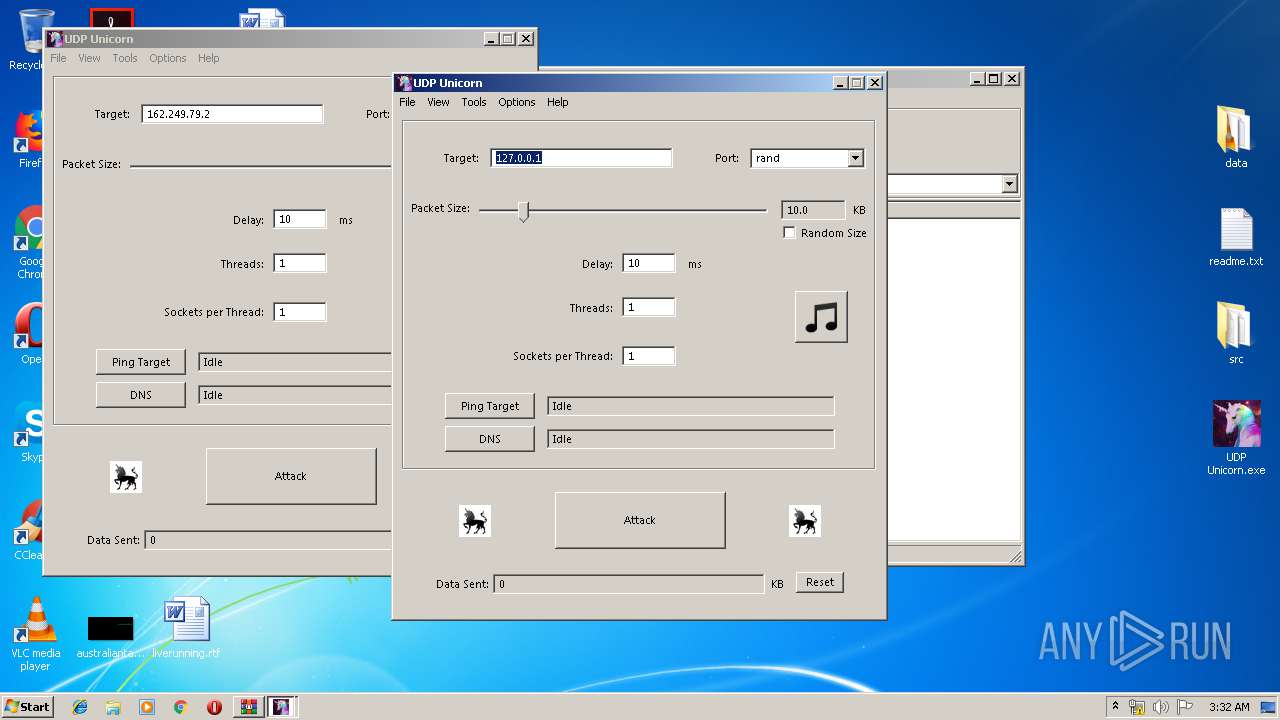Viewport: 1280px width, 720px height.
Task: Expand the Port dropdown showing rand
Action: pos(855,158)
